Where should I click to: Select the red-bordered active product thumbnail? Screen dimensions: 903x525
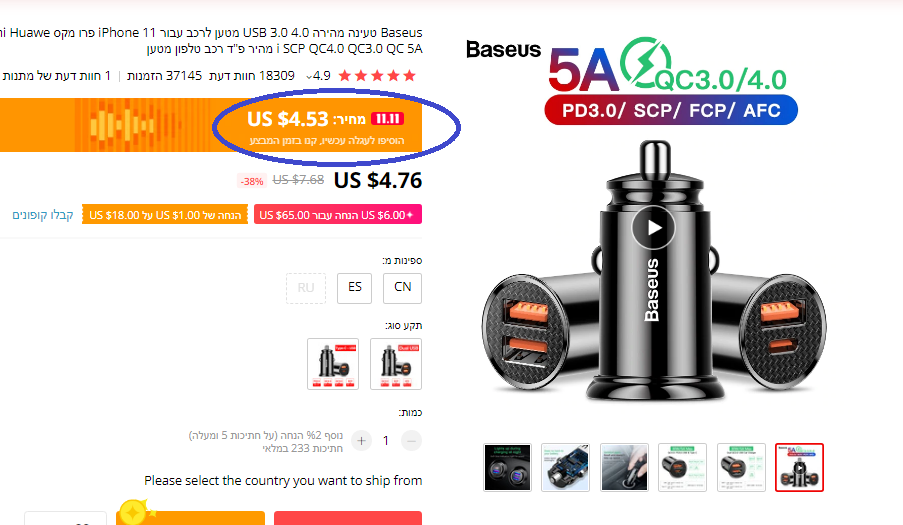799,467
